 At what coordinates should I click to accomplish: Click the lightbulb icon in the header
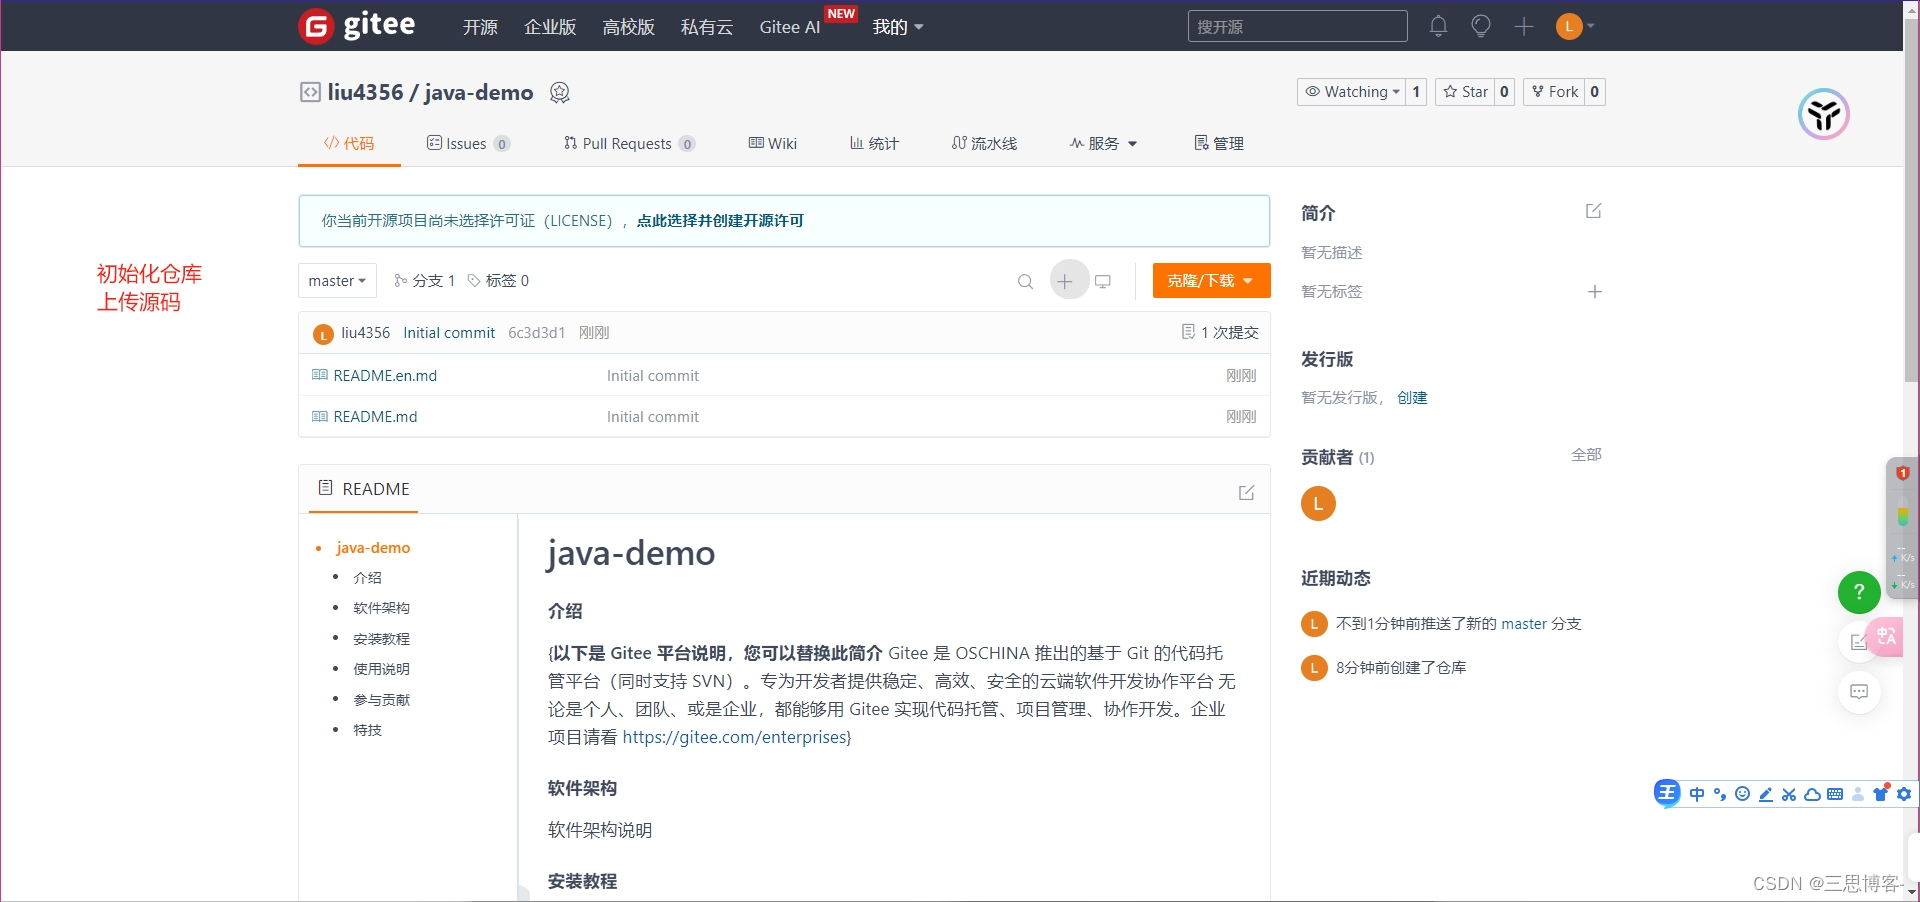[x=1481, y=26]
